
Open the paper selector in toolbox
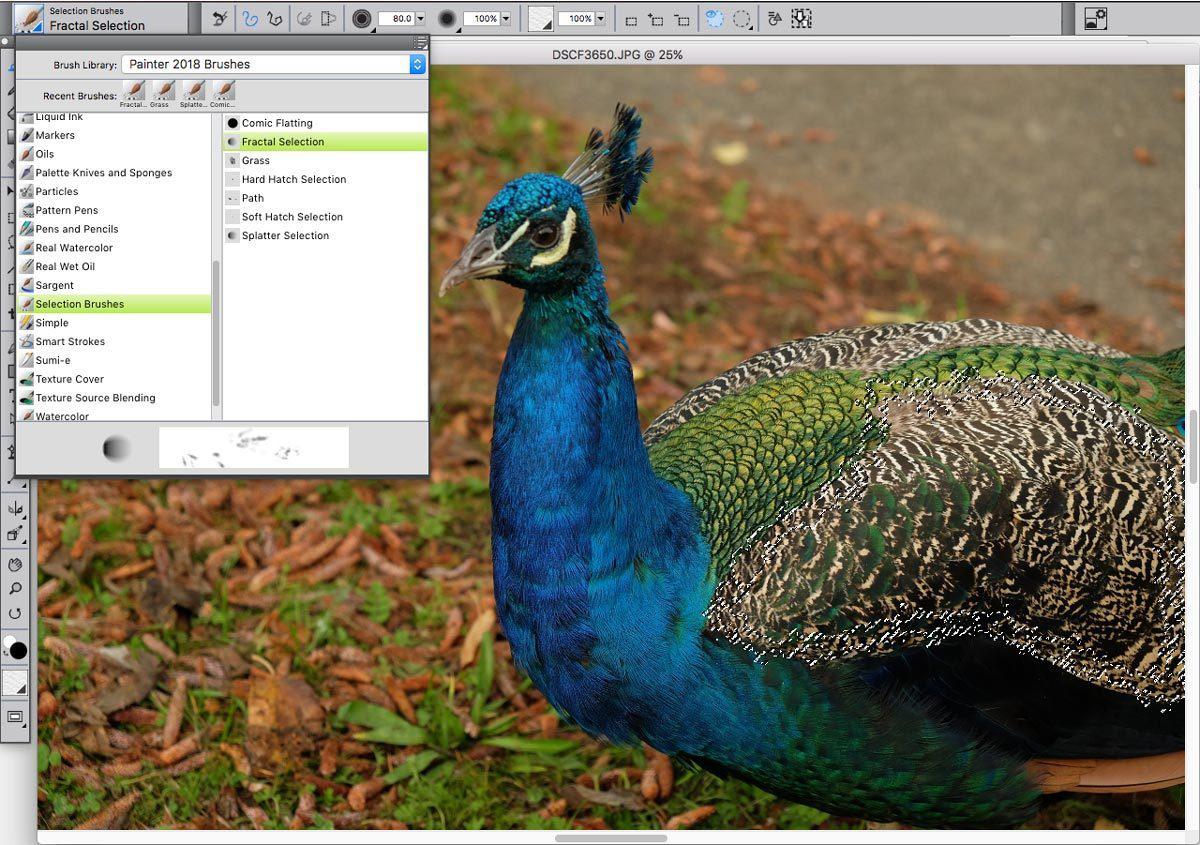pos(15,683)
